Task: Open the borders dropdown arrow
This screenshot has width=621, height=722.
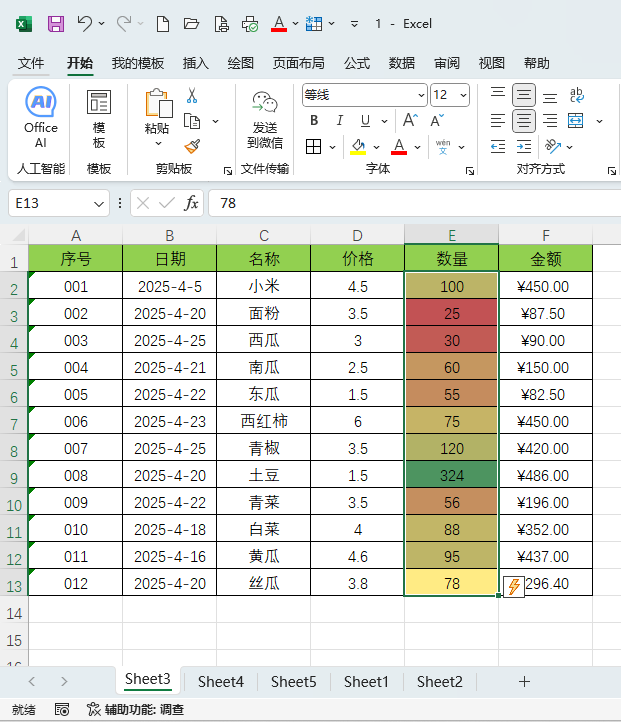Action: pos(332,147)
